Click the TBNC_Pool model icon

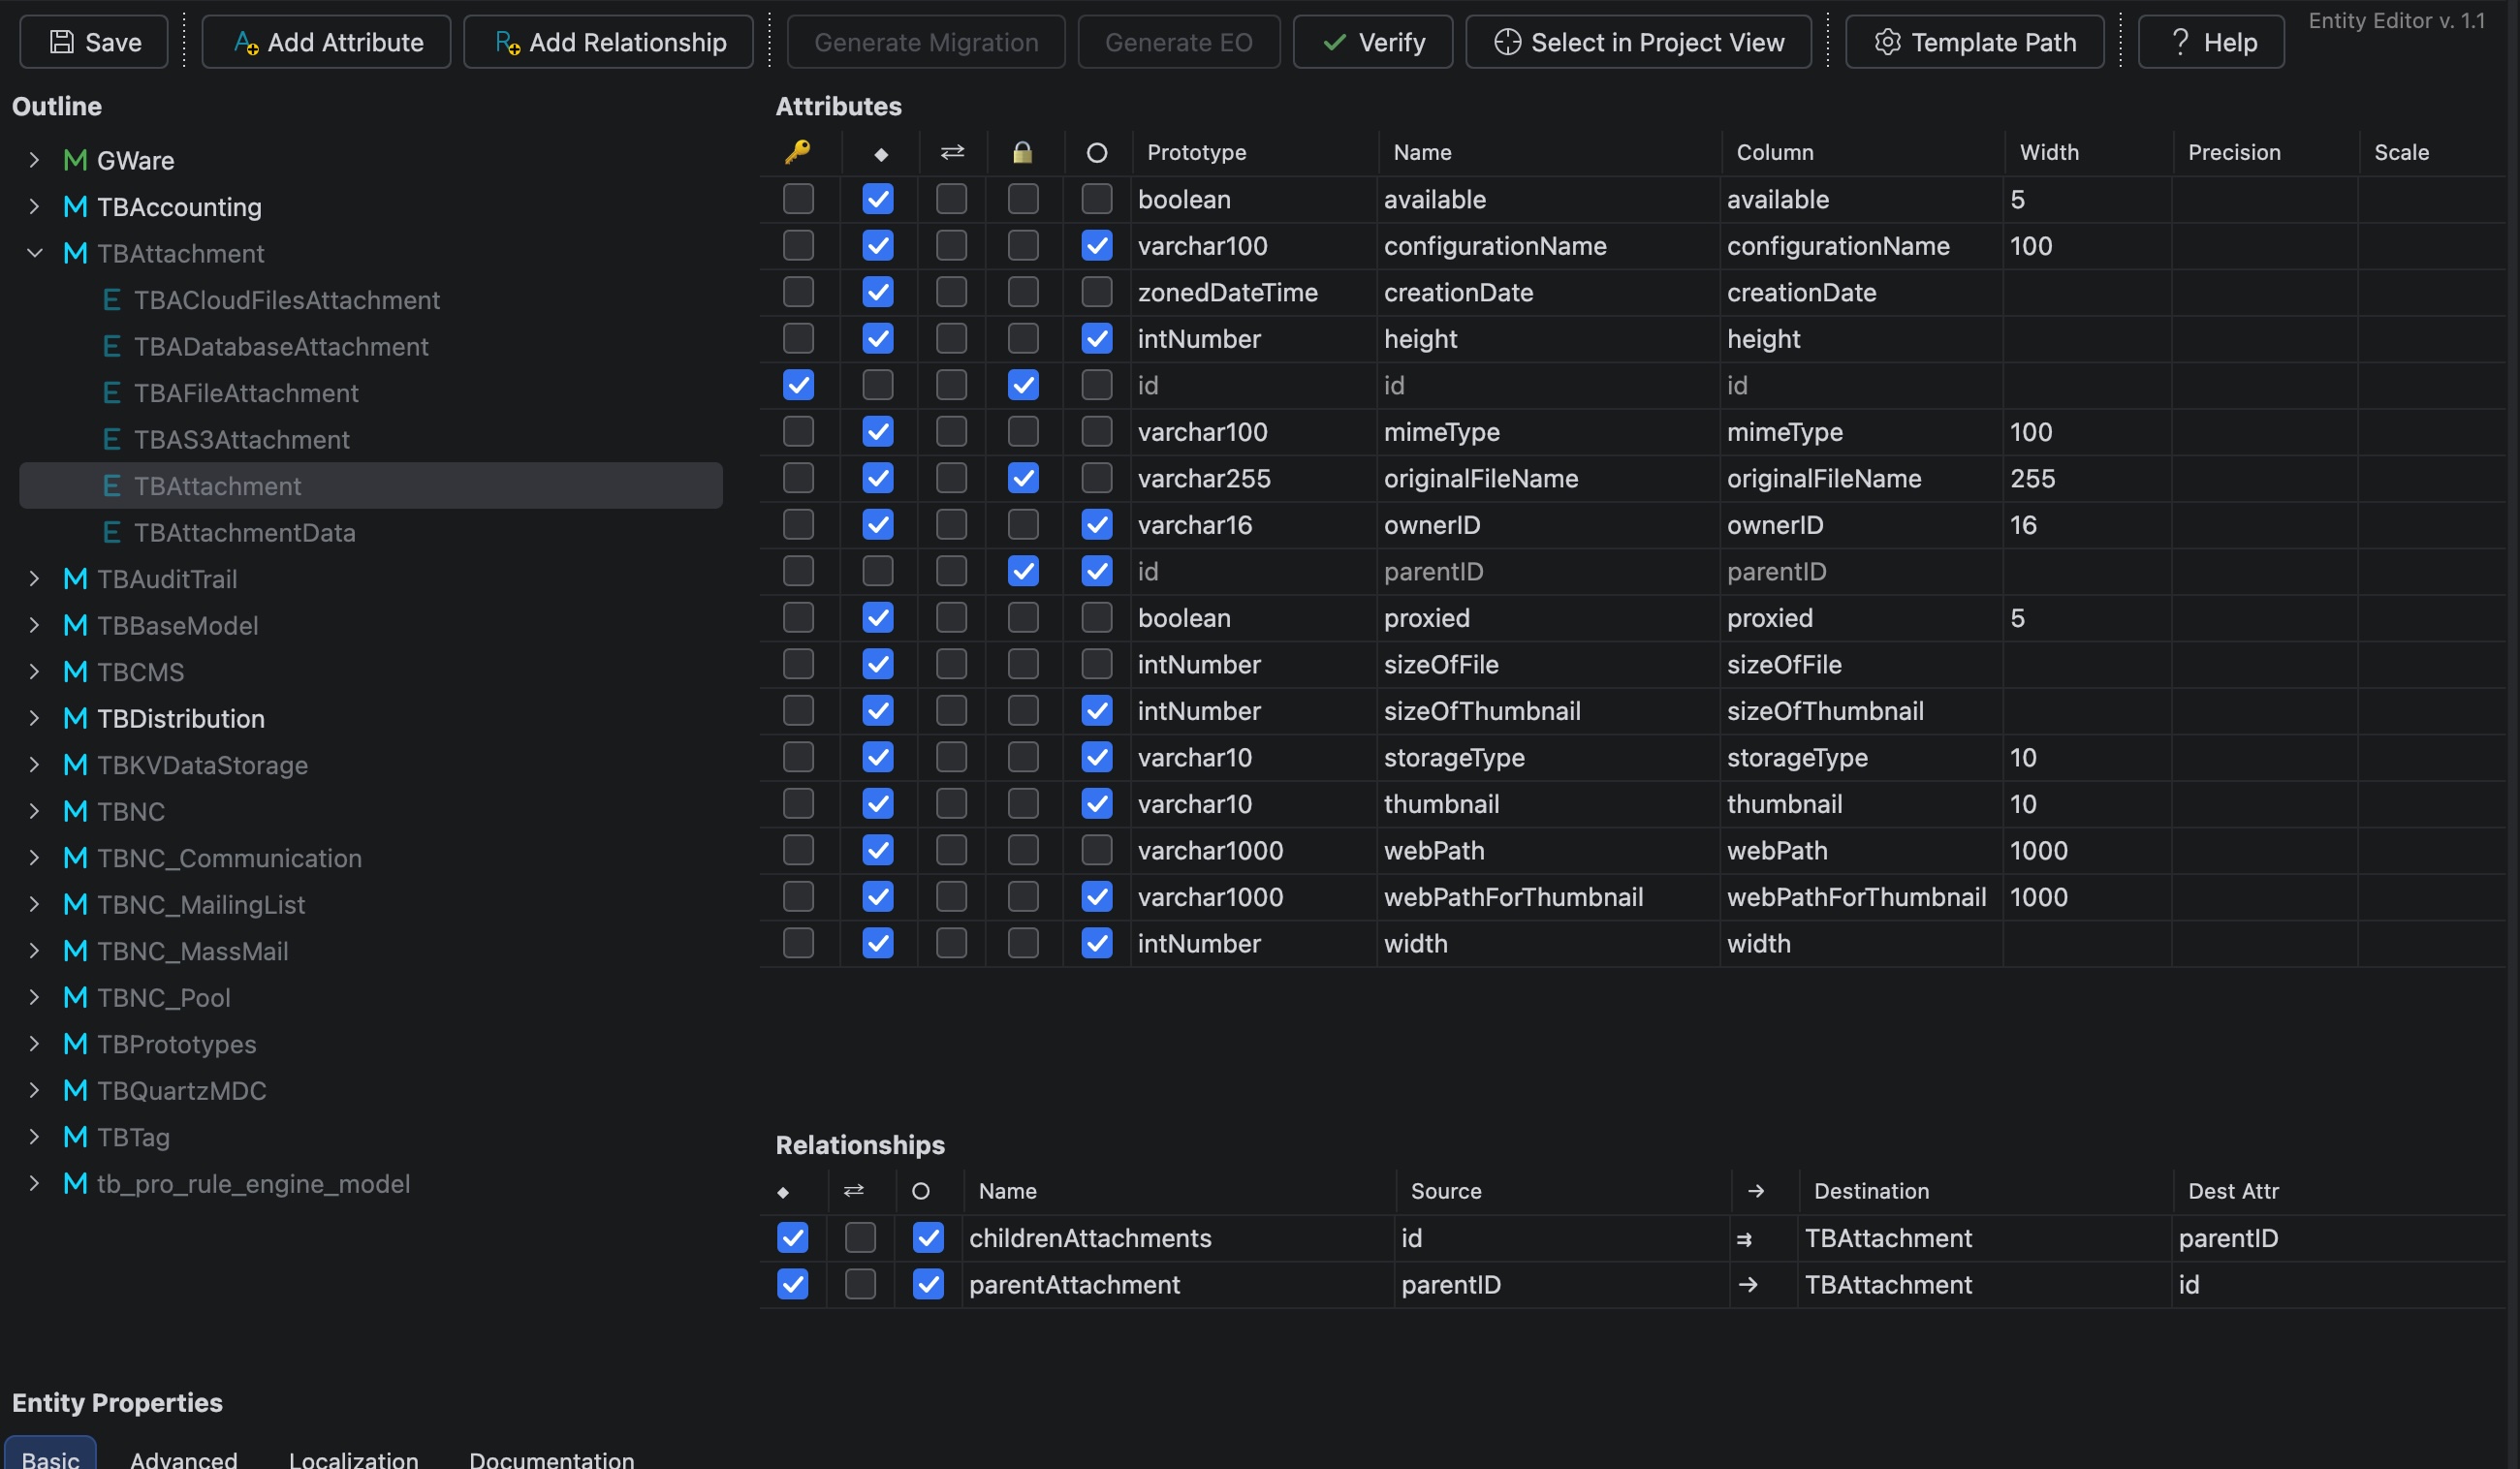[x=75, y=998]
